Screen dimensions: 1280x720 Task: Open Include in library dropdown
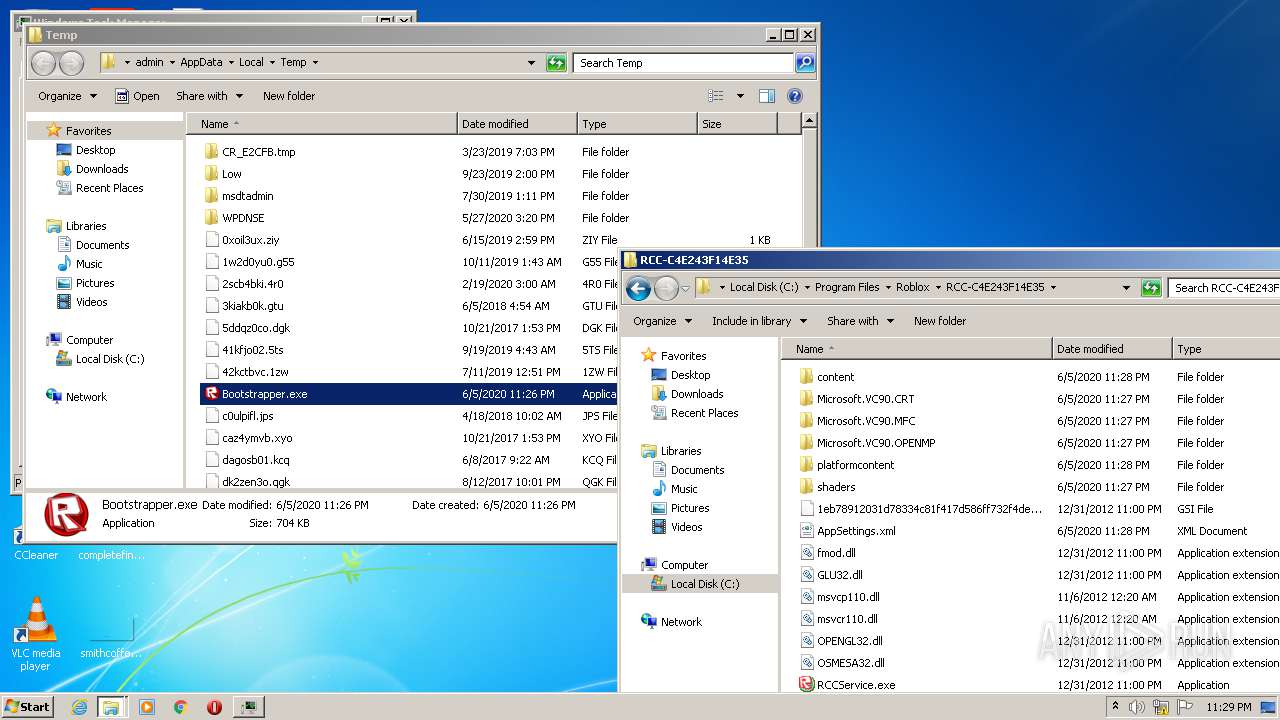758,321
